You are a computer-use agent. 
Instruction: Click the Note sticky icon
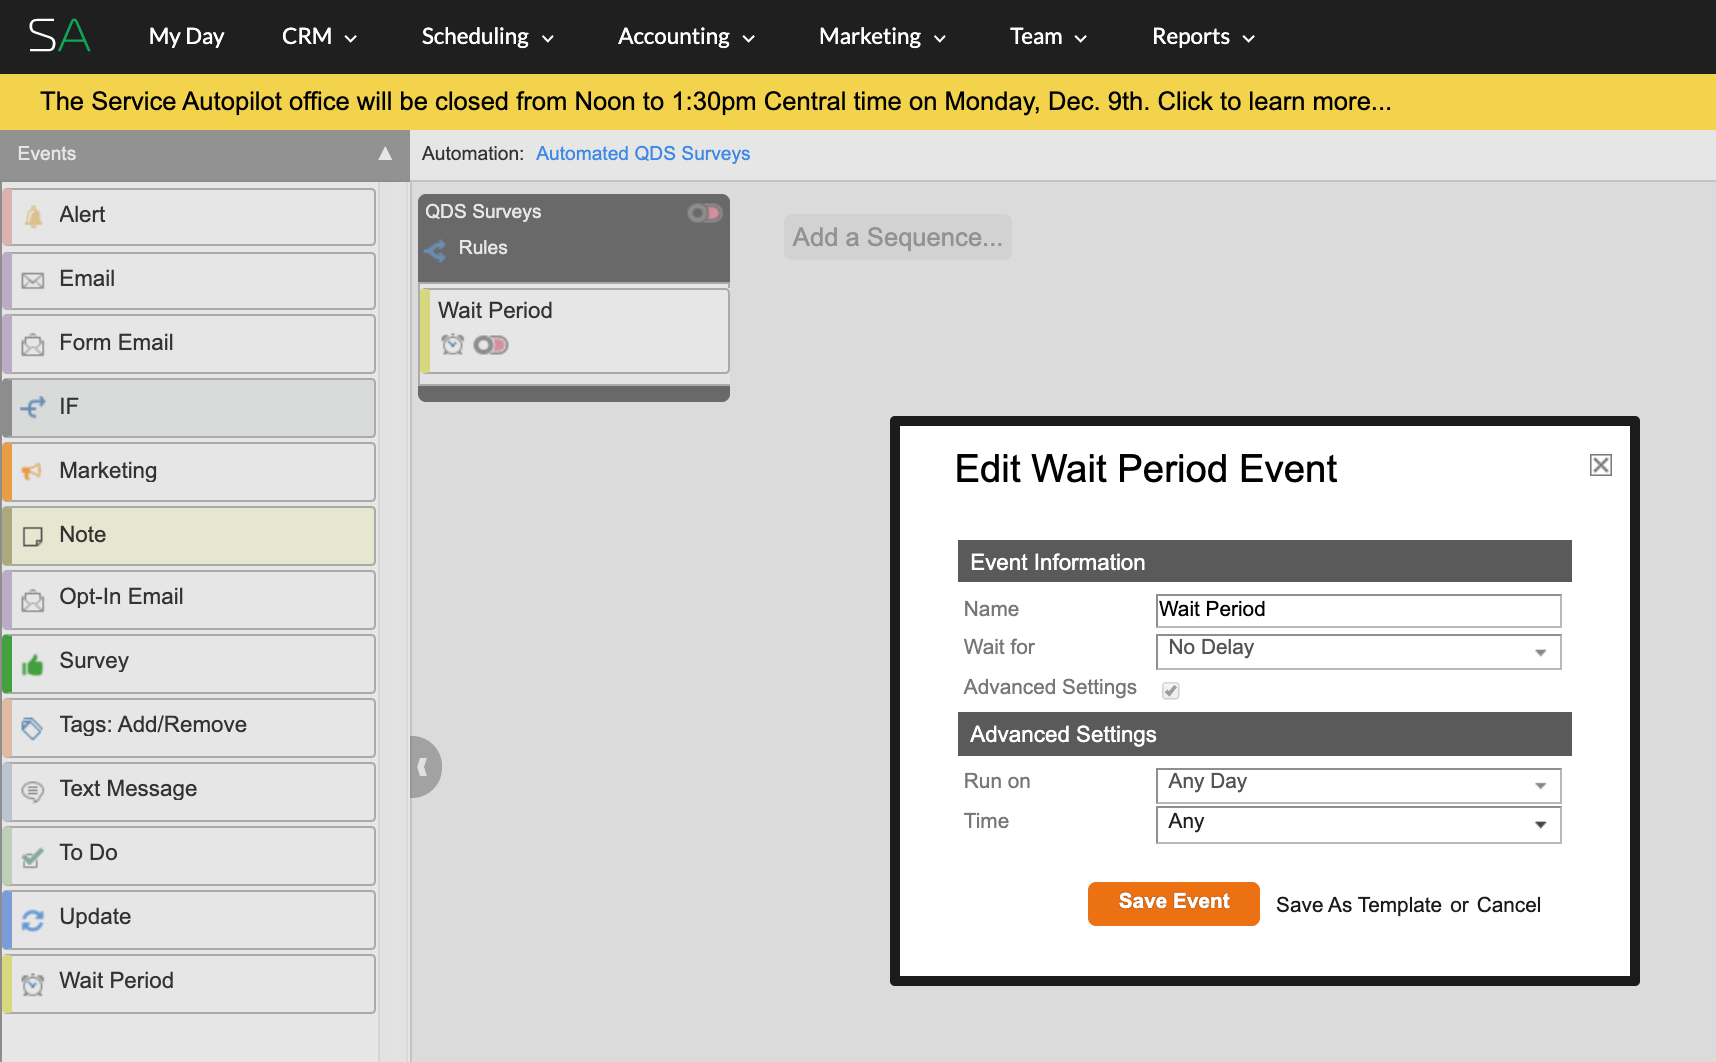pyautogui.click(x=33, y=536)
